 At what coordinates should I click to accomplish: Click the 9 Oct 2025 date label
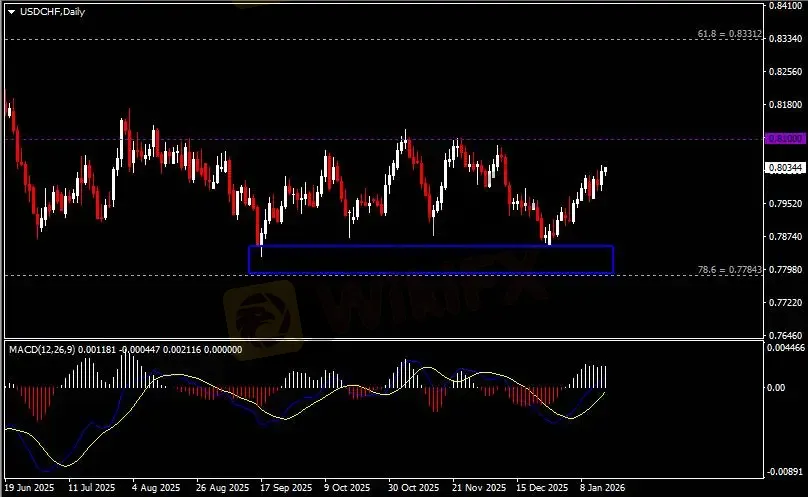click(347, 487)
